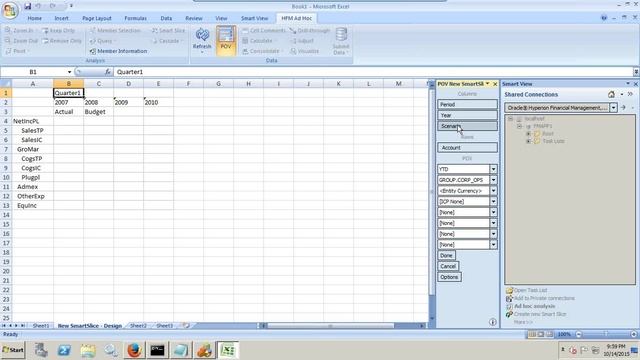Switch to the Sheet2 worksheet tab
640x360 pixels.
tap(138, 326)
